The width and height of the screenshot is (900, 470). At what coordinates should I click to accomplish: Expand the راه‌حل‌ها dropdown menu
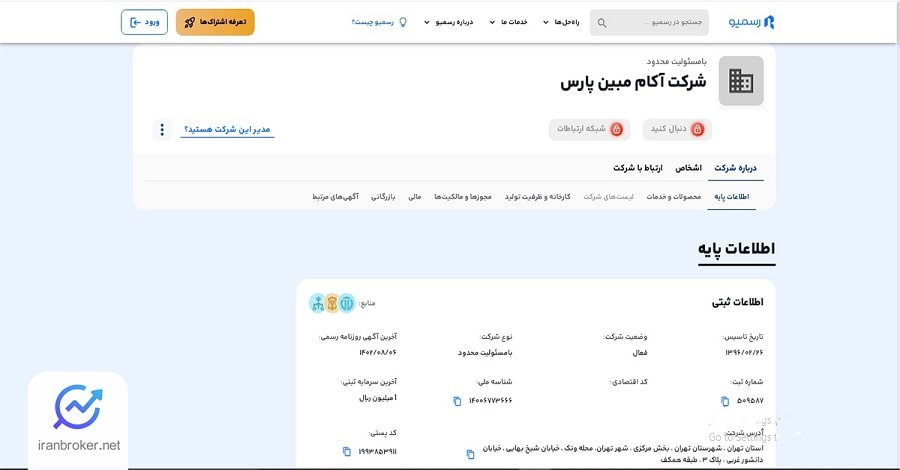click(x=560, y=22)
